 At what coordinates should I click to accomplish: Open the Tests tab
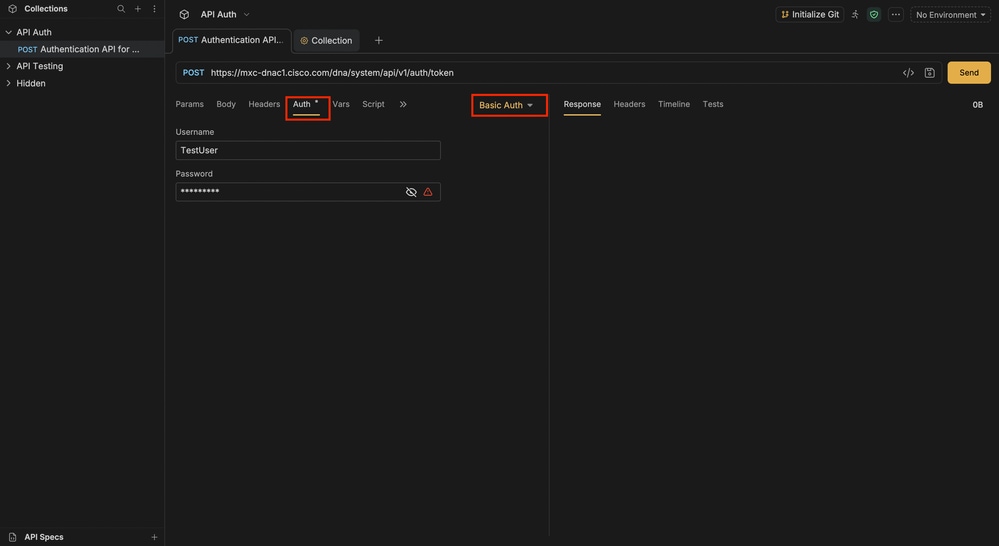(x=713, y=104)
